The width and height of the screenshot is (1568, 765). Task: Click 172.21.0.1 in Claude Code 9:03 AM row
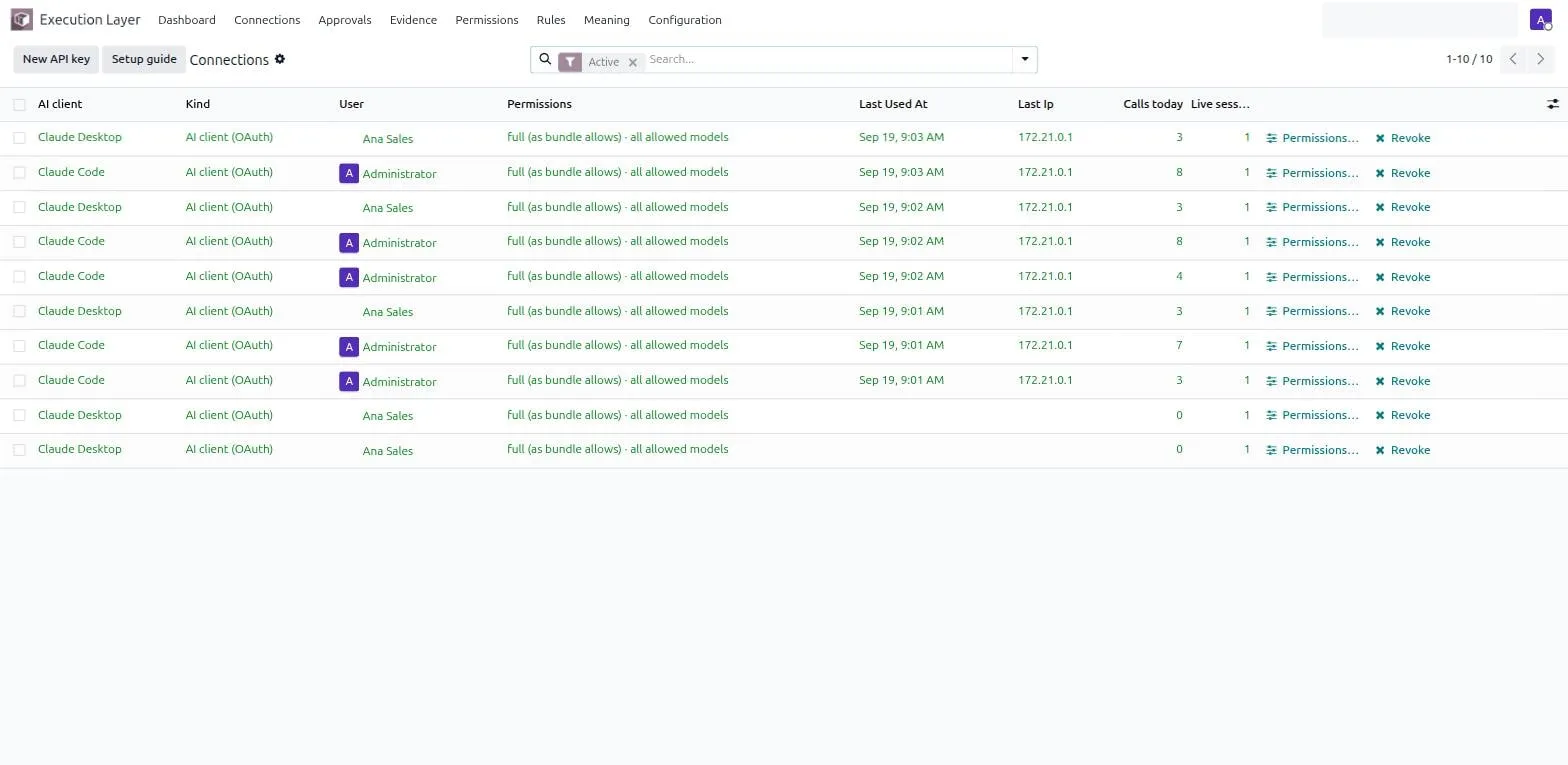pyautogui.click(x=1045, y=172)
